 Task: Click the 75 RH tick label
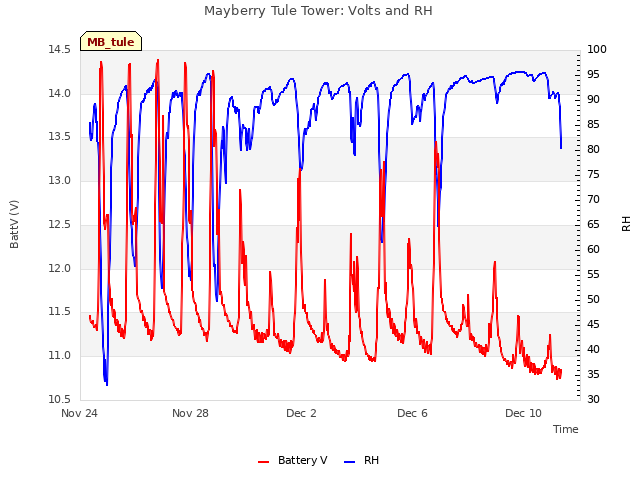(x=593, y=175)
